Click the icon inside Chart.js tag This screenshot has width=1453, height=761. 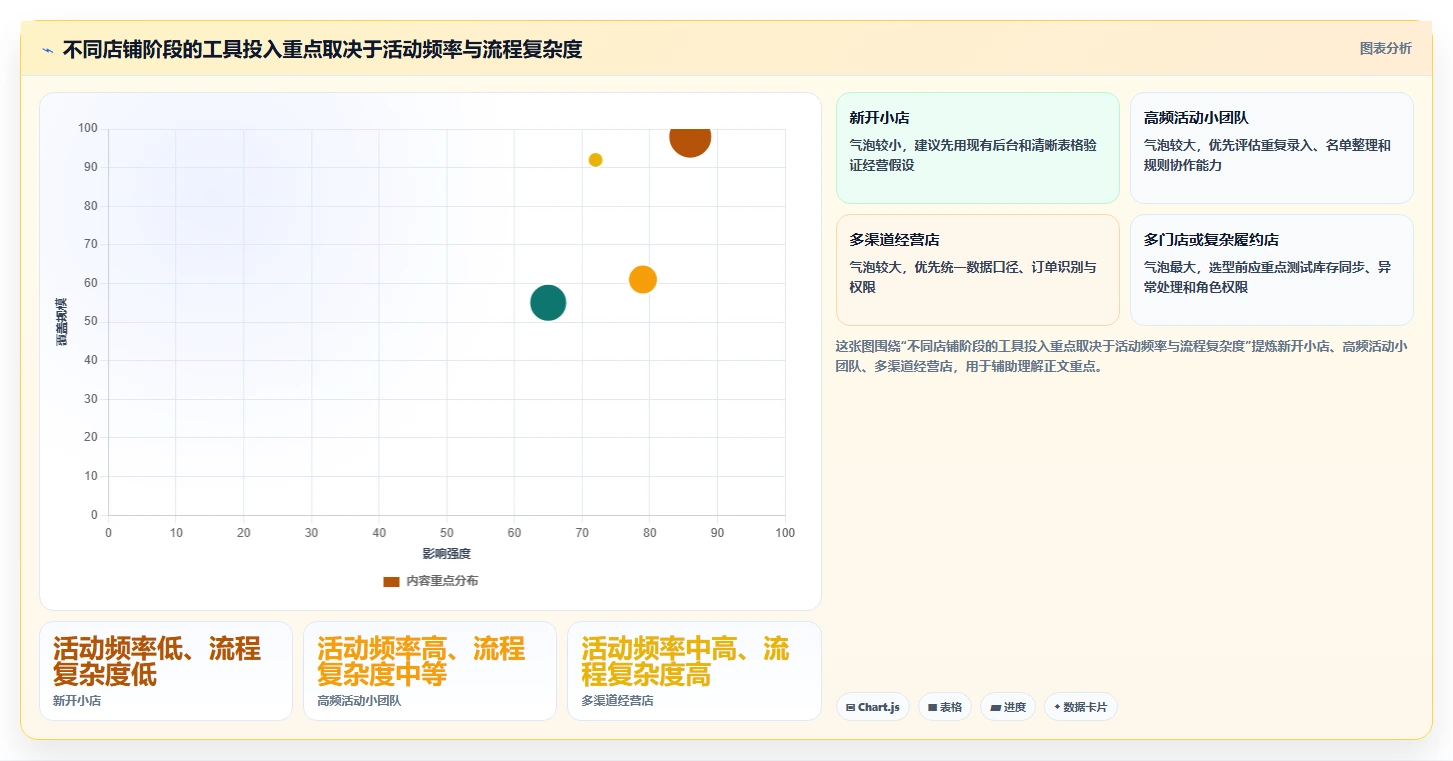pos(850,707)
